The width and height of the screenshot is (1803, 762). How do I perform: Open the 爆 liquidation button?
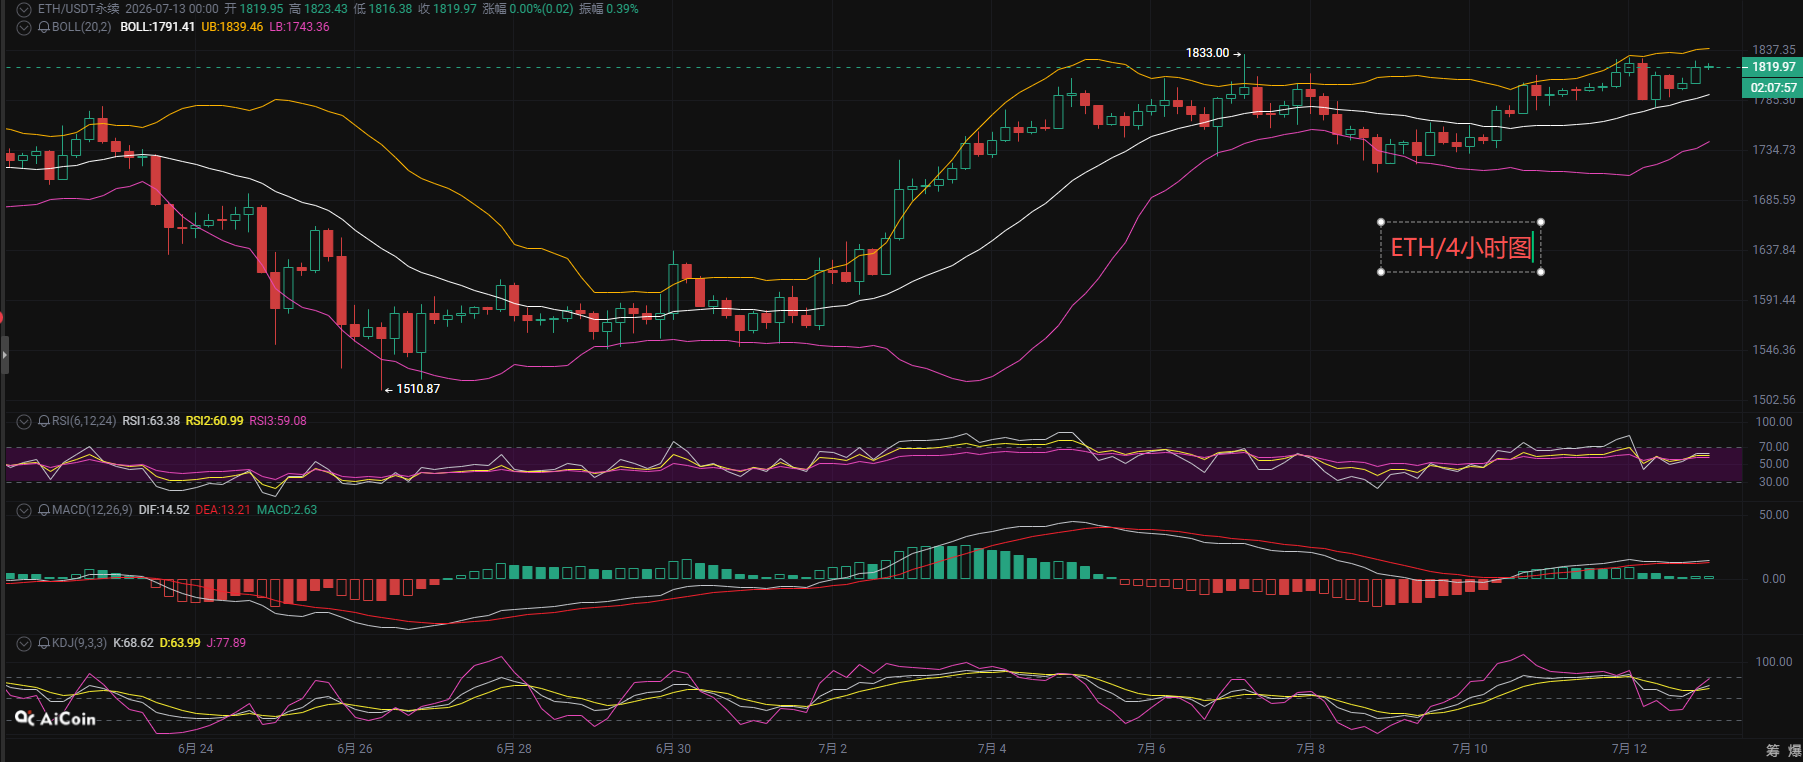[x=1795, y=750]
